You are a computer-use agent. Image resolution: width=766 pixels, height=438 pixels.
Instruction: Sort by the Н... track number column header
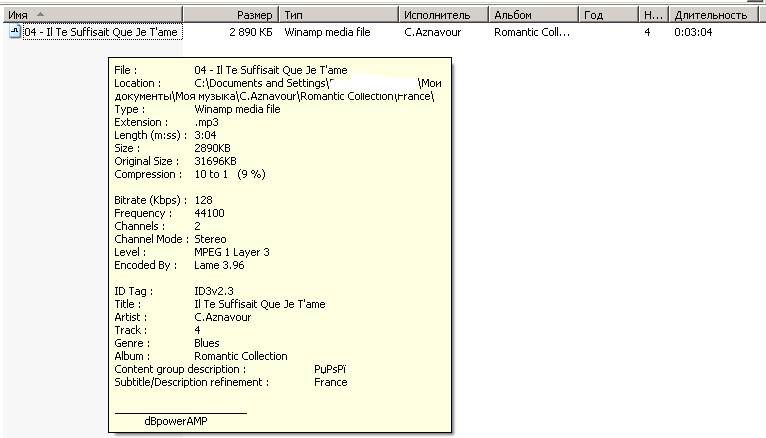click(x=653, y=15)
